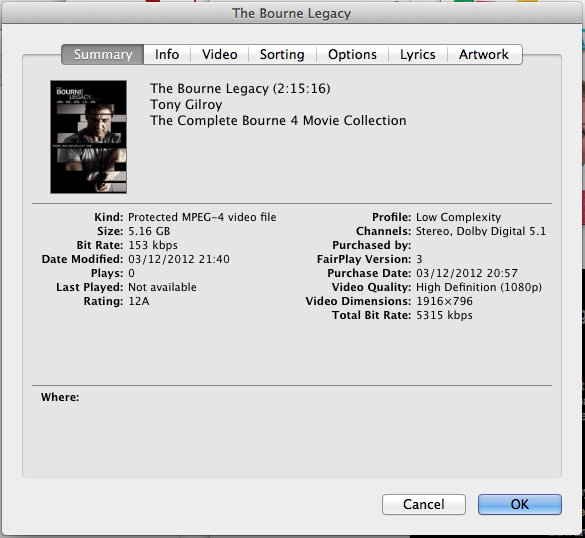Screen dimensions: 585x538
Task: Open the Video tab
Action: pos(220,54)
